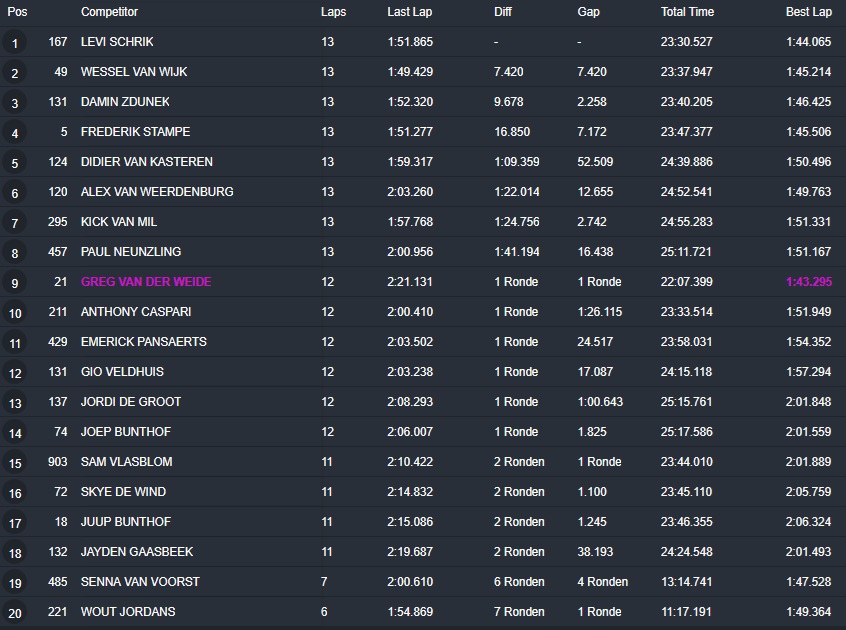Sort by the Laps column header
The height and width of the screenshot is (630, 846).
tap(333, 12)
